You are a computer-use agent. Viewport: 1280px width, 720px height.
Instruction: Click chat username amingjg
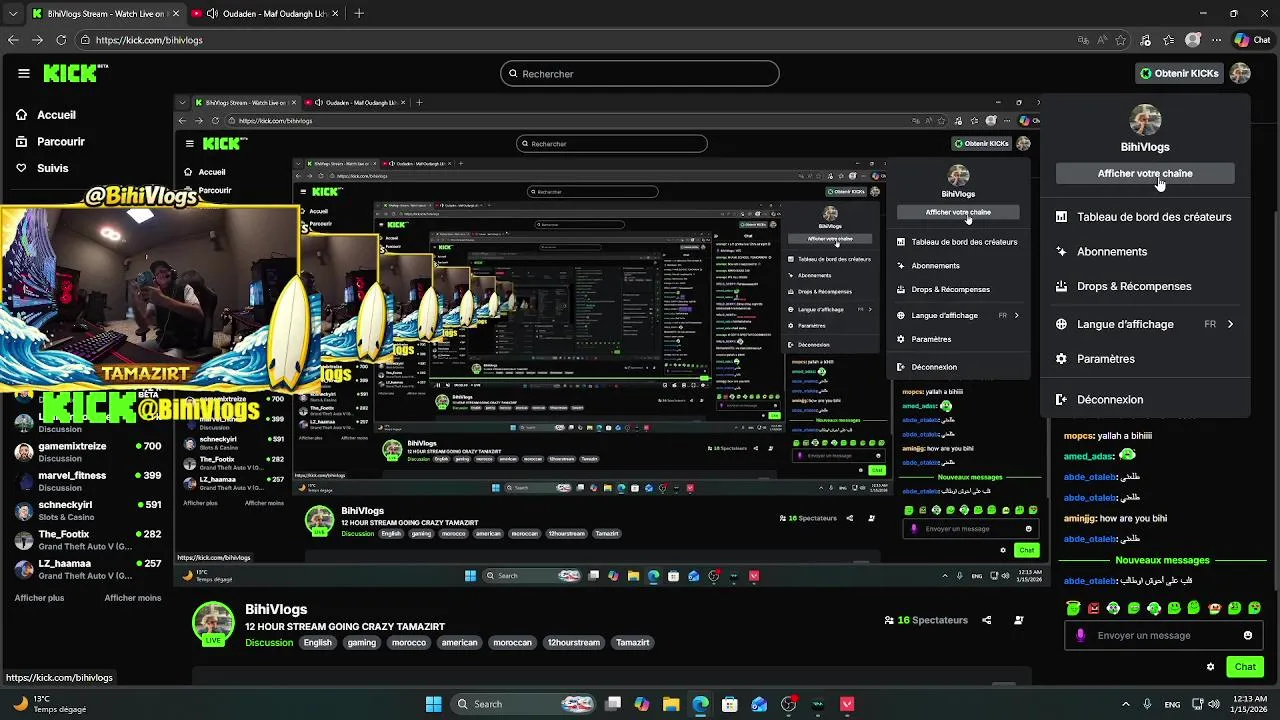tap(1080, 518)
